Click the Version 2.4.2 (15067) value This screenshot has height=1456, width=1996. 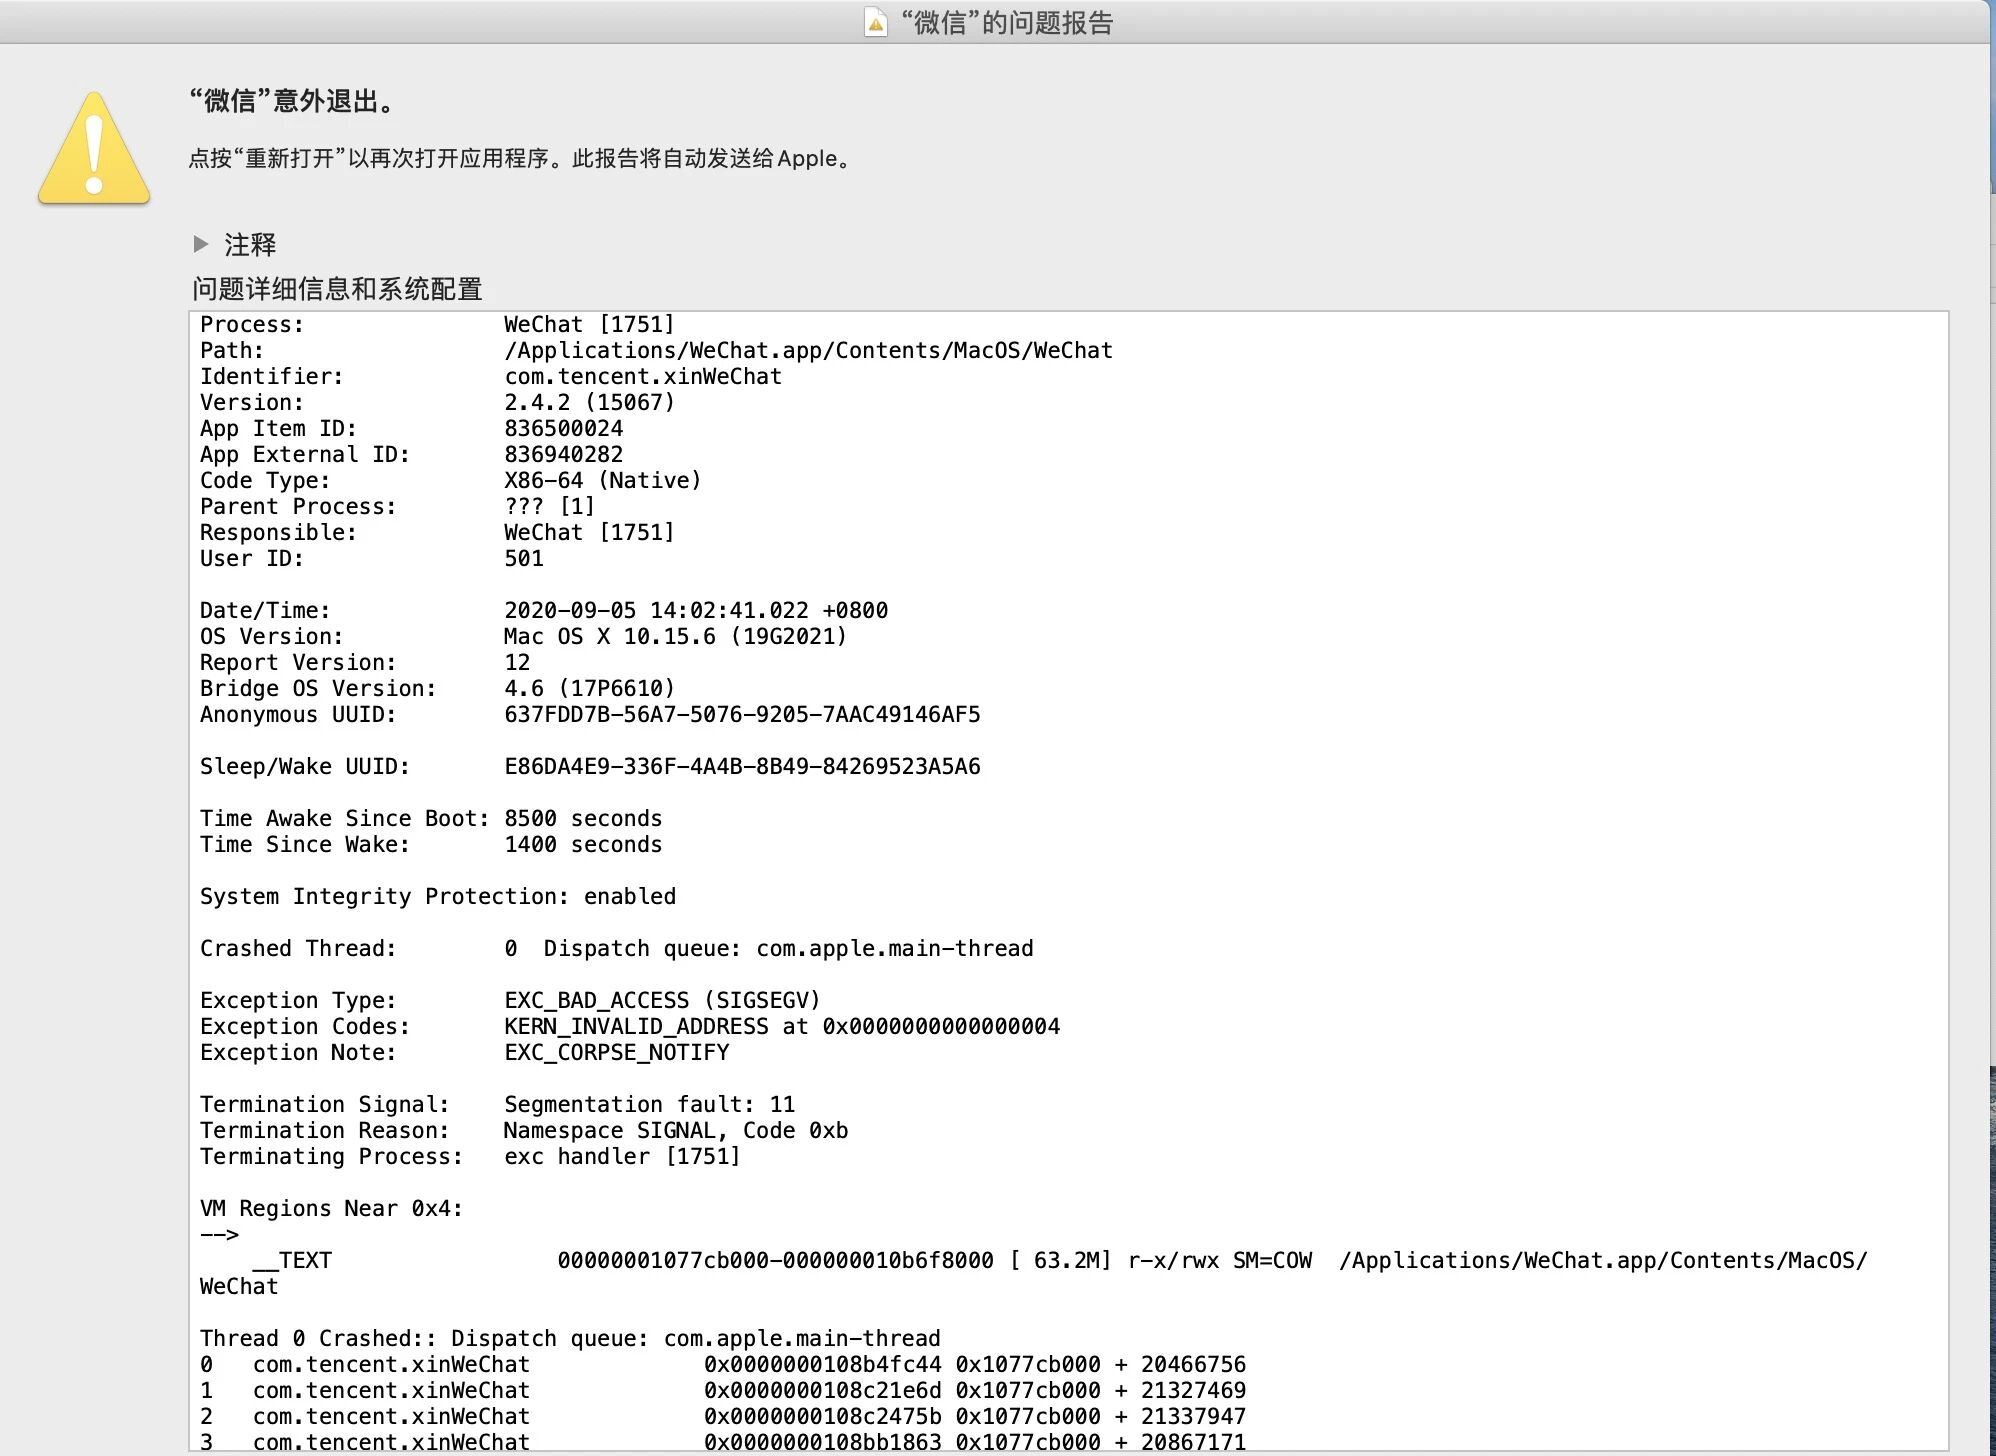pos(589,403)
